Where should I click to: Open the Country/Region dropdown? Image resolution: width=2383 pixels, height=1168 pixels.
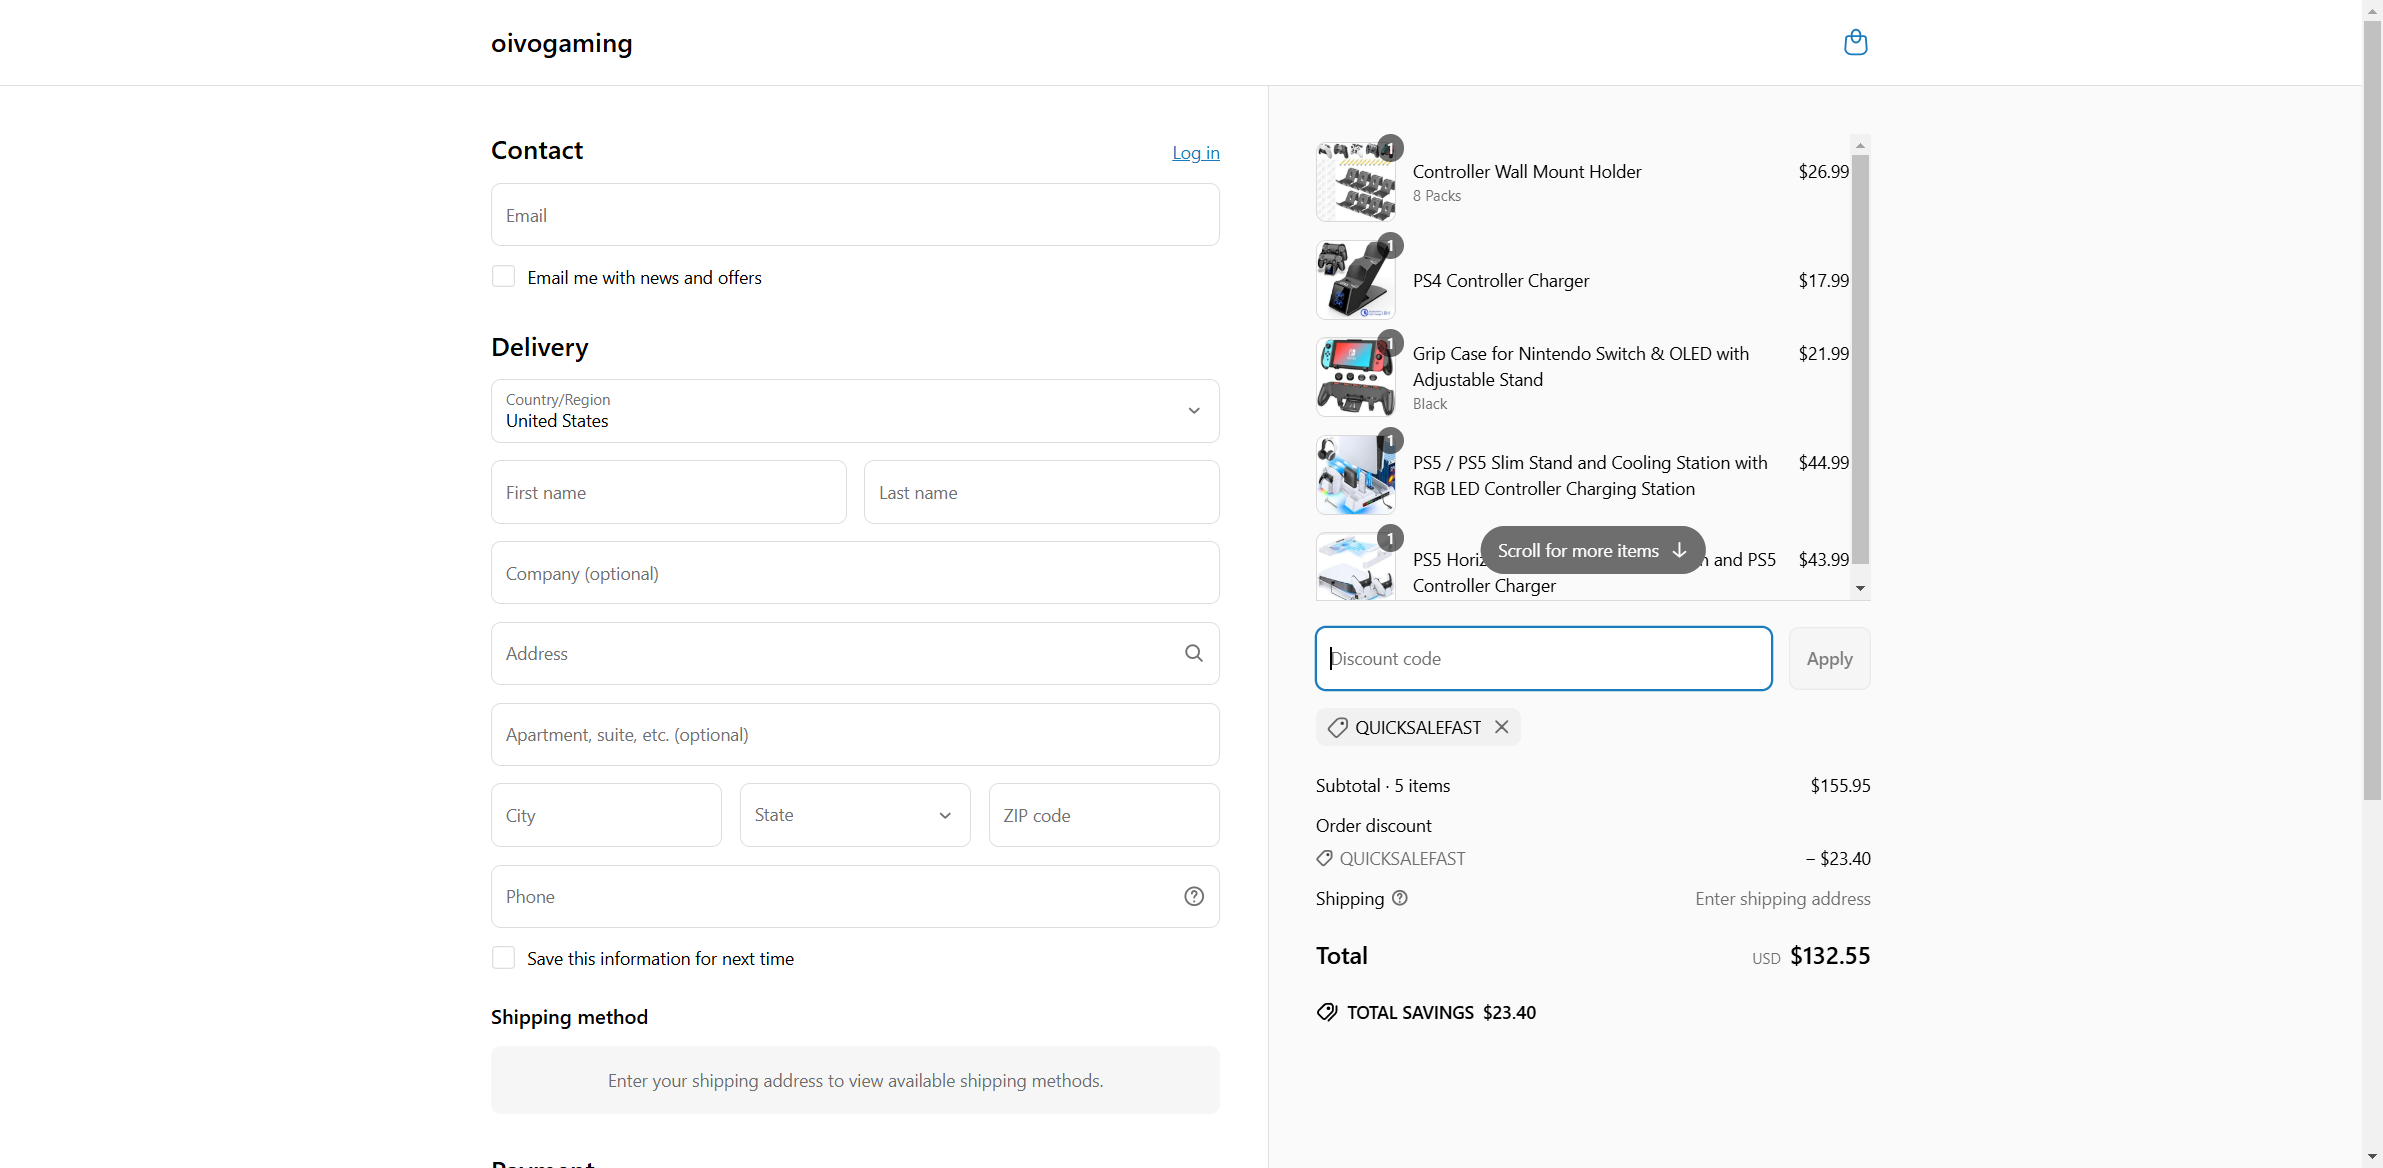[855, 411]
